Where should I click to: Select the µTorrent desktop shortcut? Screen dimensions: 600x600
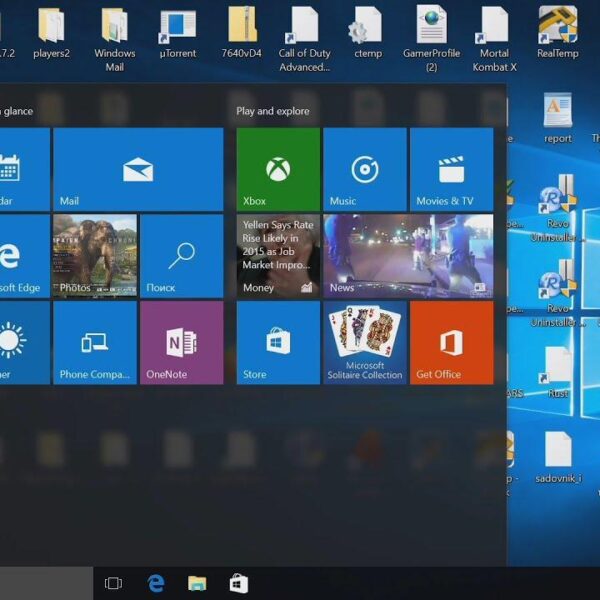pyautogui.click(x=178, y=33)
